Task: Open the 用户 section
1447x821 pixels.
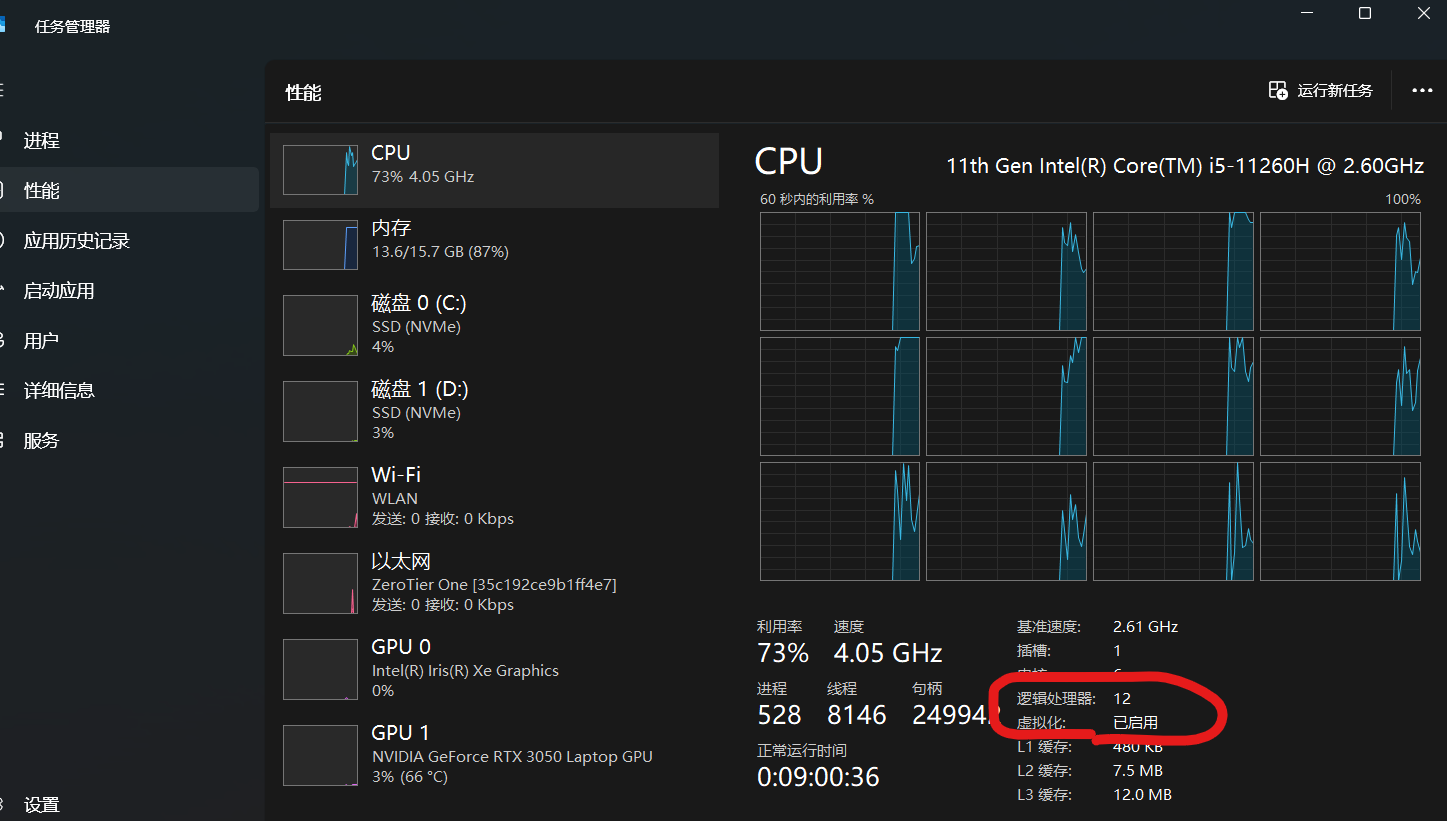Action: [42, 341]
